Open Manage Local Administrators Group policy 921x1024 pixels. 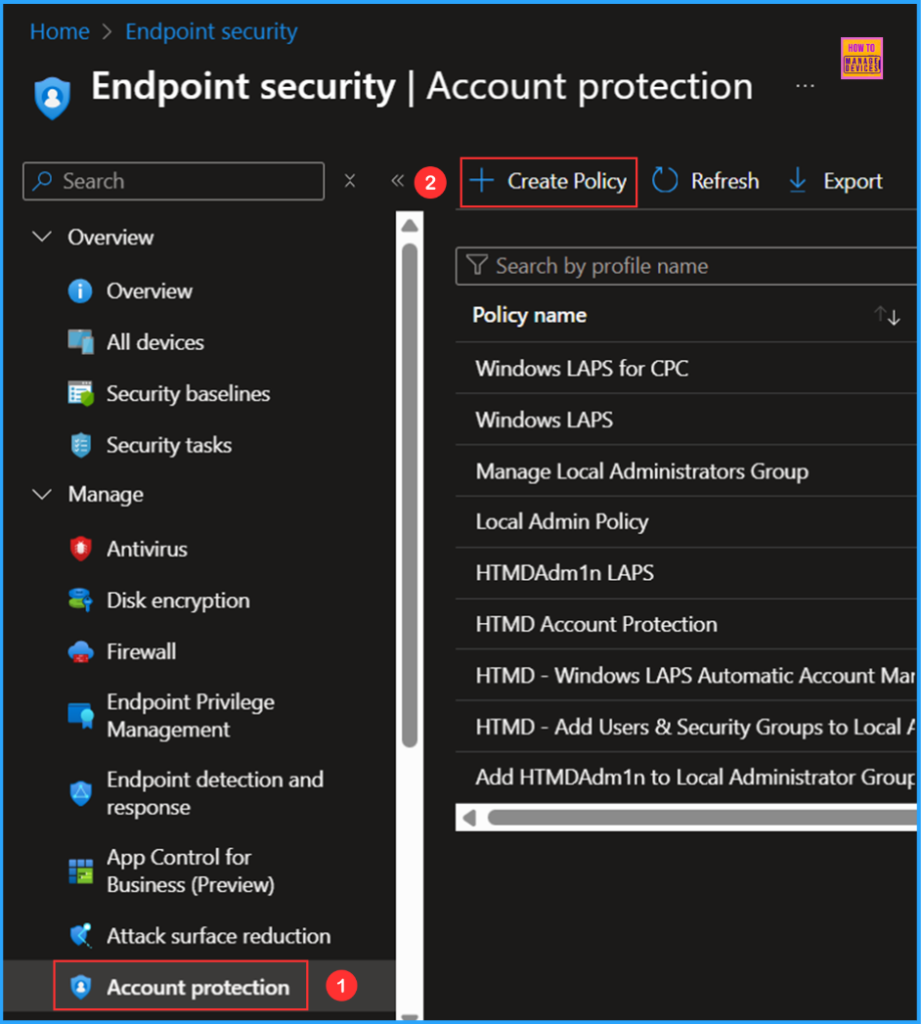(642, 472)
